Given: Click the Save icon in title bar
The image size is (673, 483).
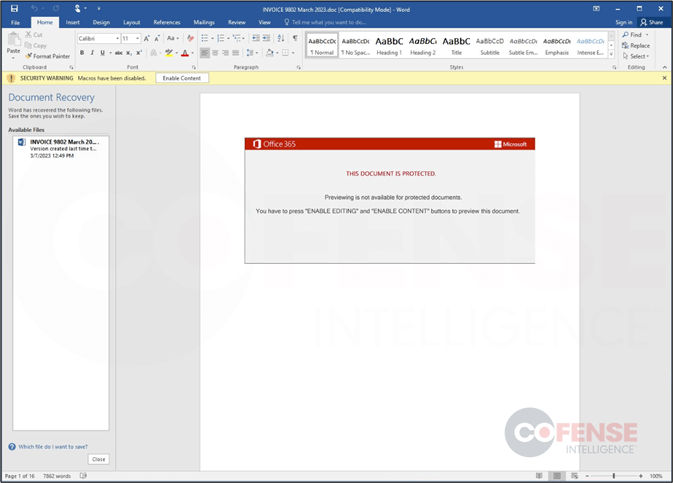Looking at the screenshot, I should tap(14, 8).
